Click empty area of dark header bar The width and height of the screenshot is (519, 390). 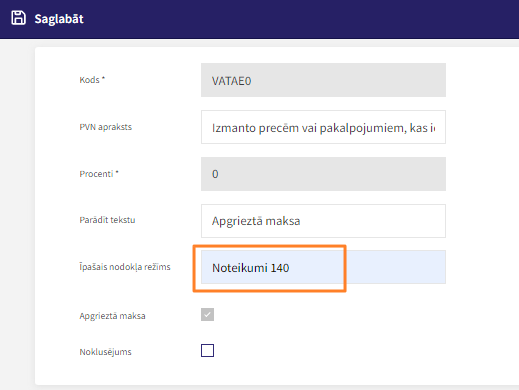coord(300,19)
